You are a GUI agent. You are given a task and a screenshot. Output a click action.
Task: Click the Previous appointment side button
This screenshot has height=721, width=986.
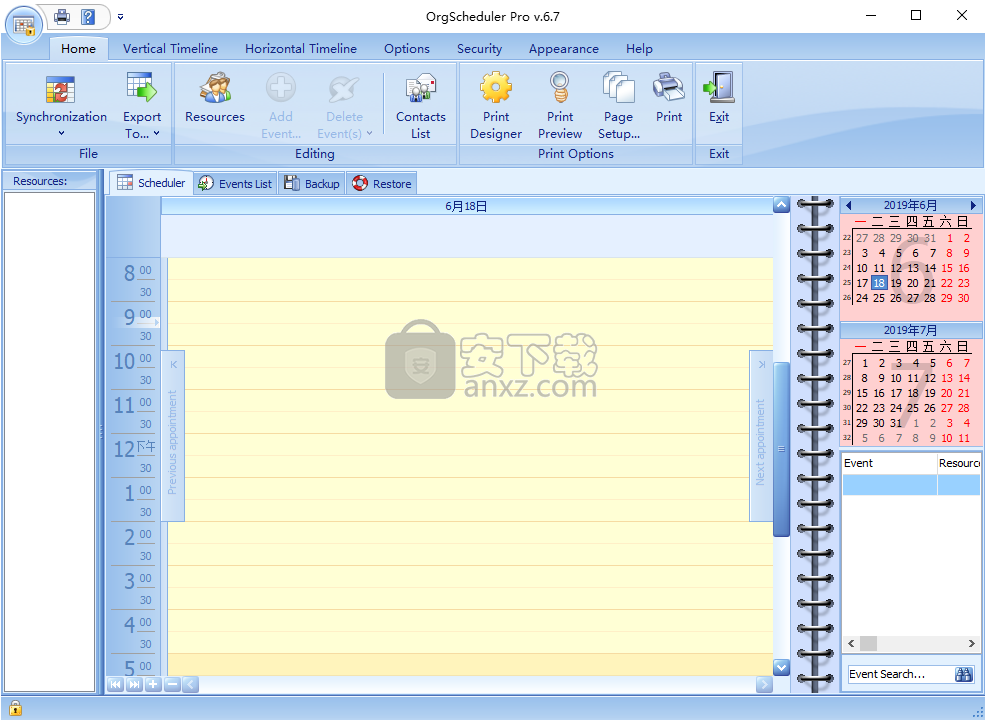[x=173, y=436]
